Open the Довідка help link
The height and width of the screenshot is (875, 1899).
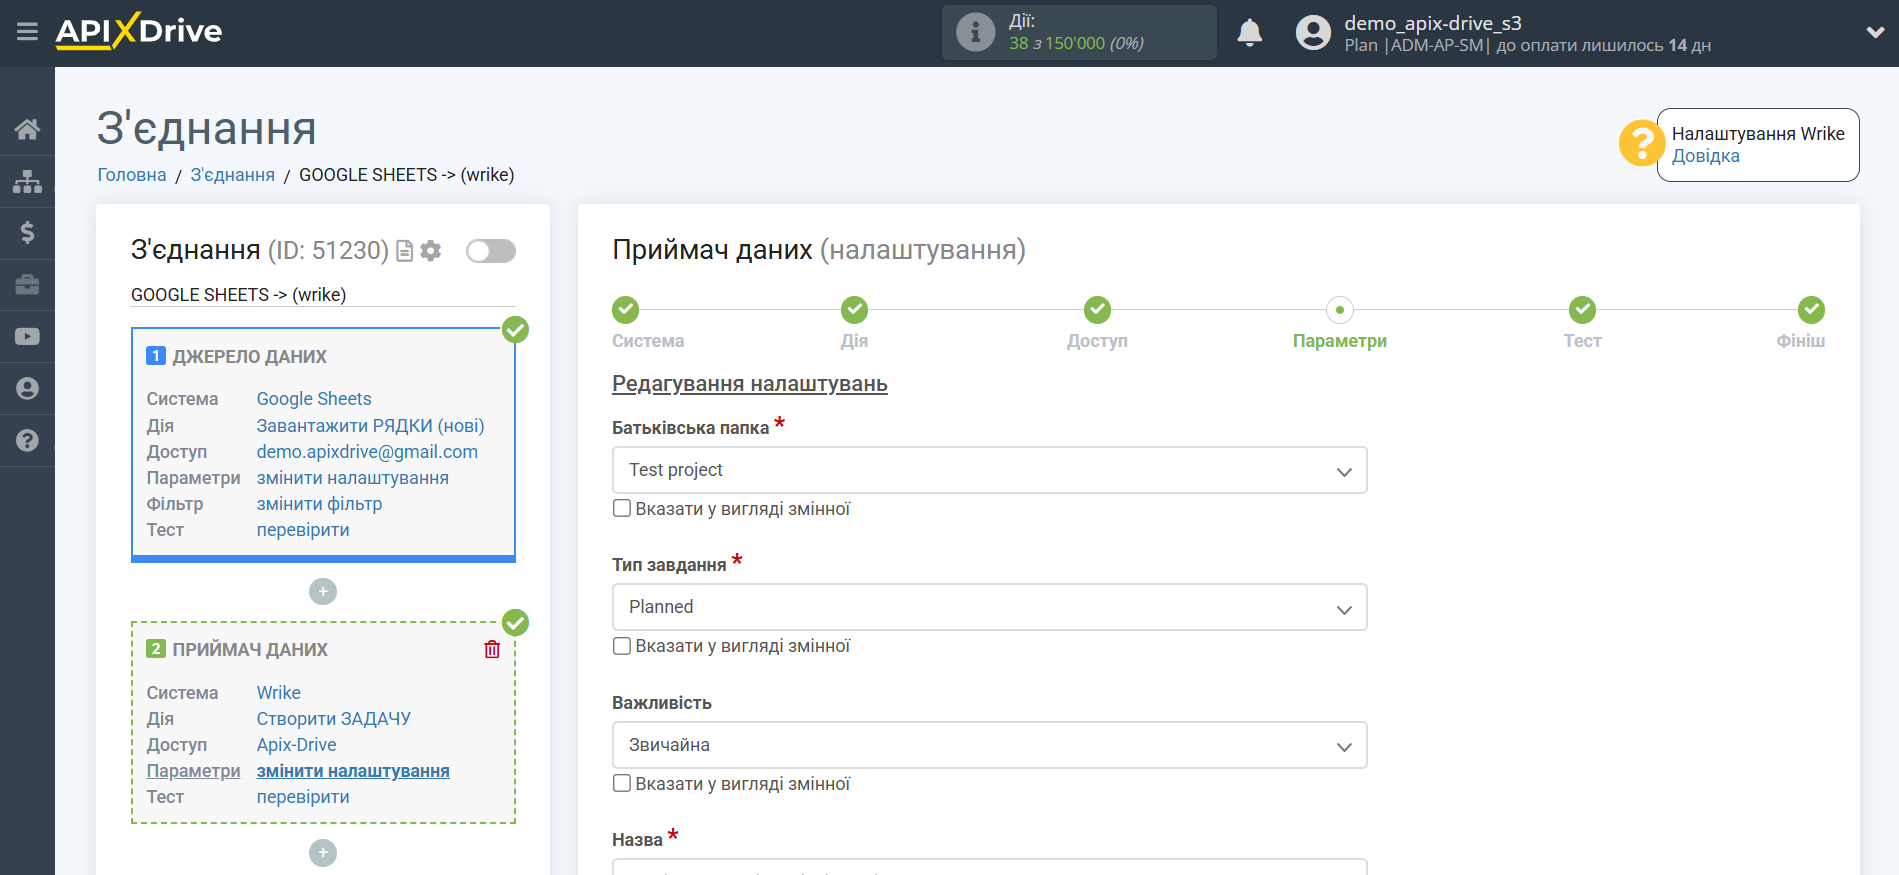pos(1705,156)
